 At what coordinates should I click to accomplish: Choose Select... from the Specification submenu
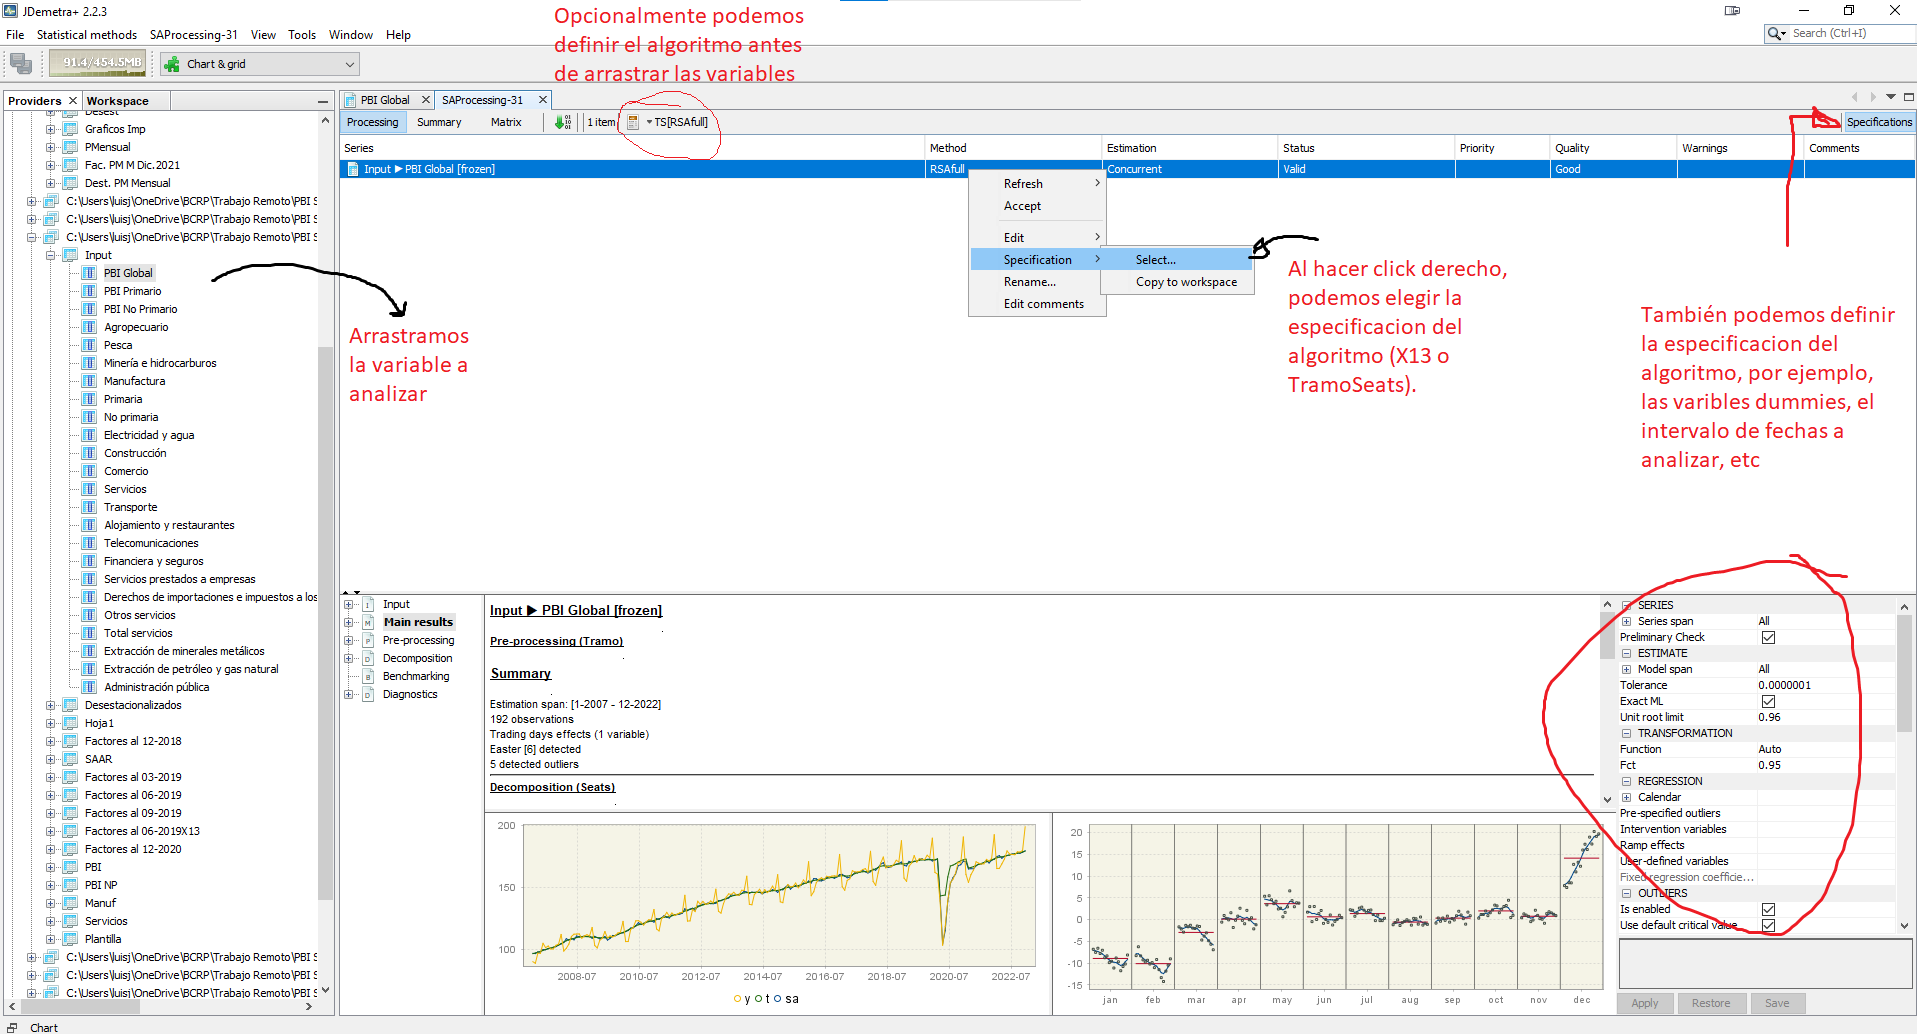[1156, 259]
